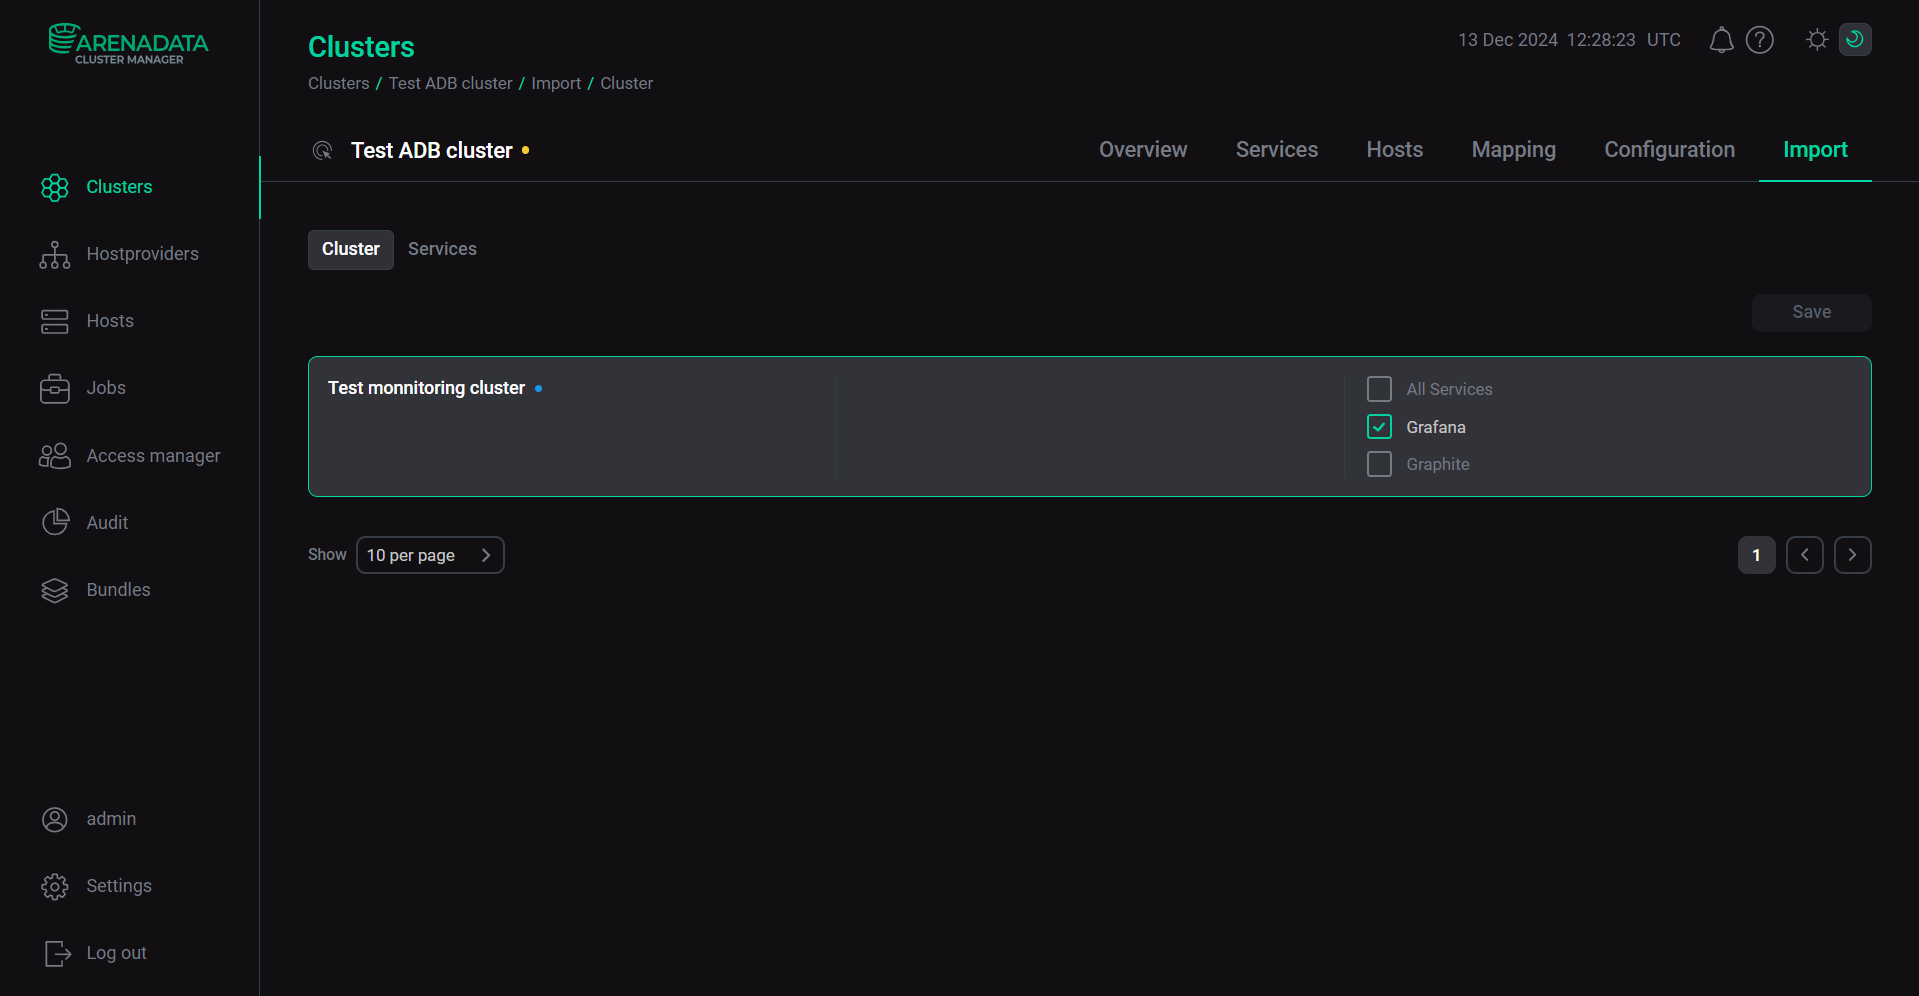Image resolution: width=1919 pixels, height=996 pixels.
Task: Open the Access manager sidebar label
Action: point(153,456)
